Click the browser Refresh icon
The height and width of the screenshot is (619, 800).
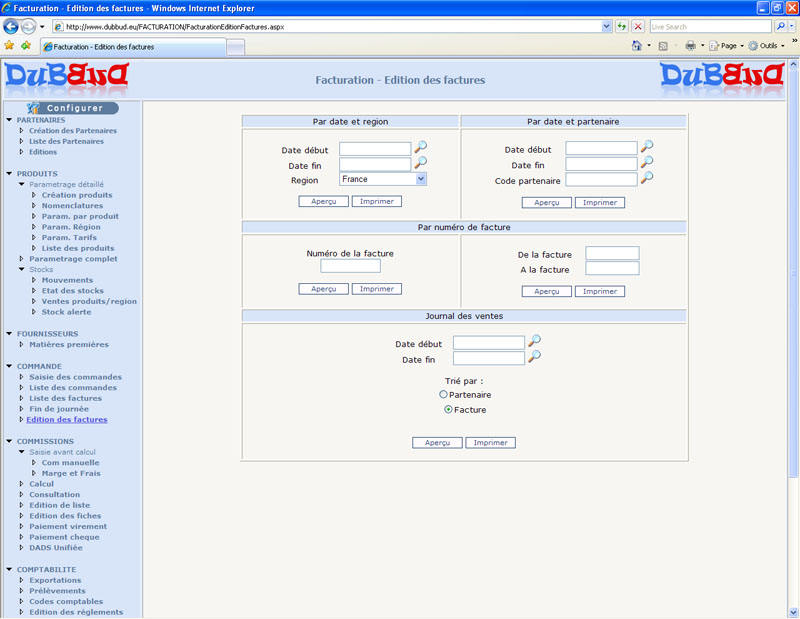(622, 26)
